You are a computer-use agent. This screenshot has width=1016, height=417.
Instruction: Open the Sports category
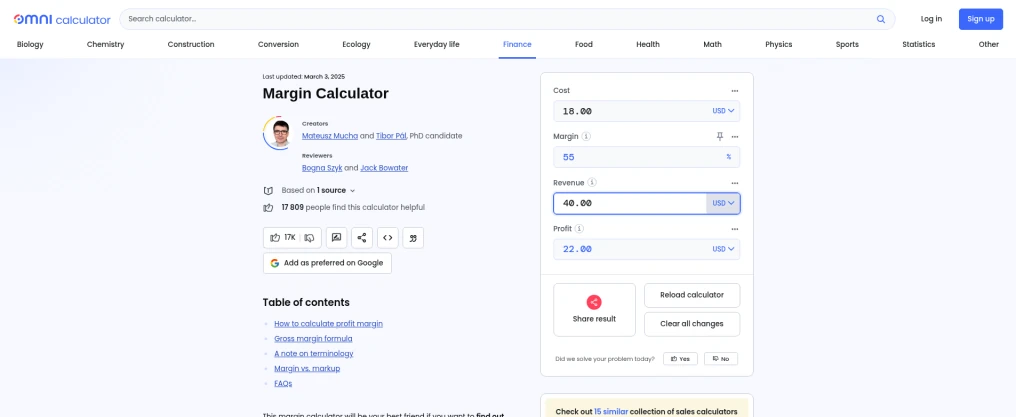847,45
